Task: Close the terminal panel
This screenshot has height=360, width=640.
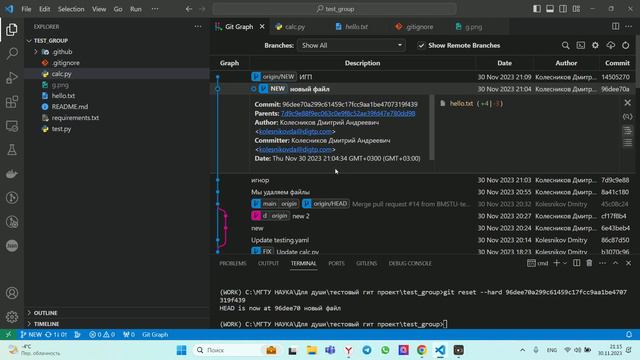Action: coord(629,263)
